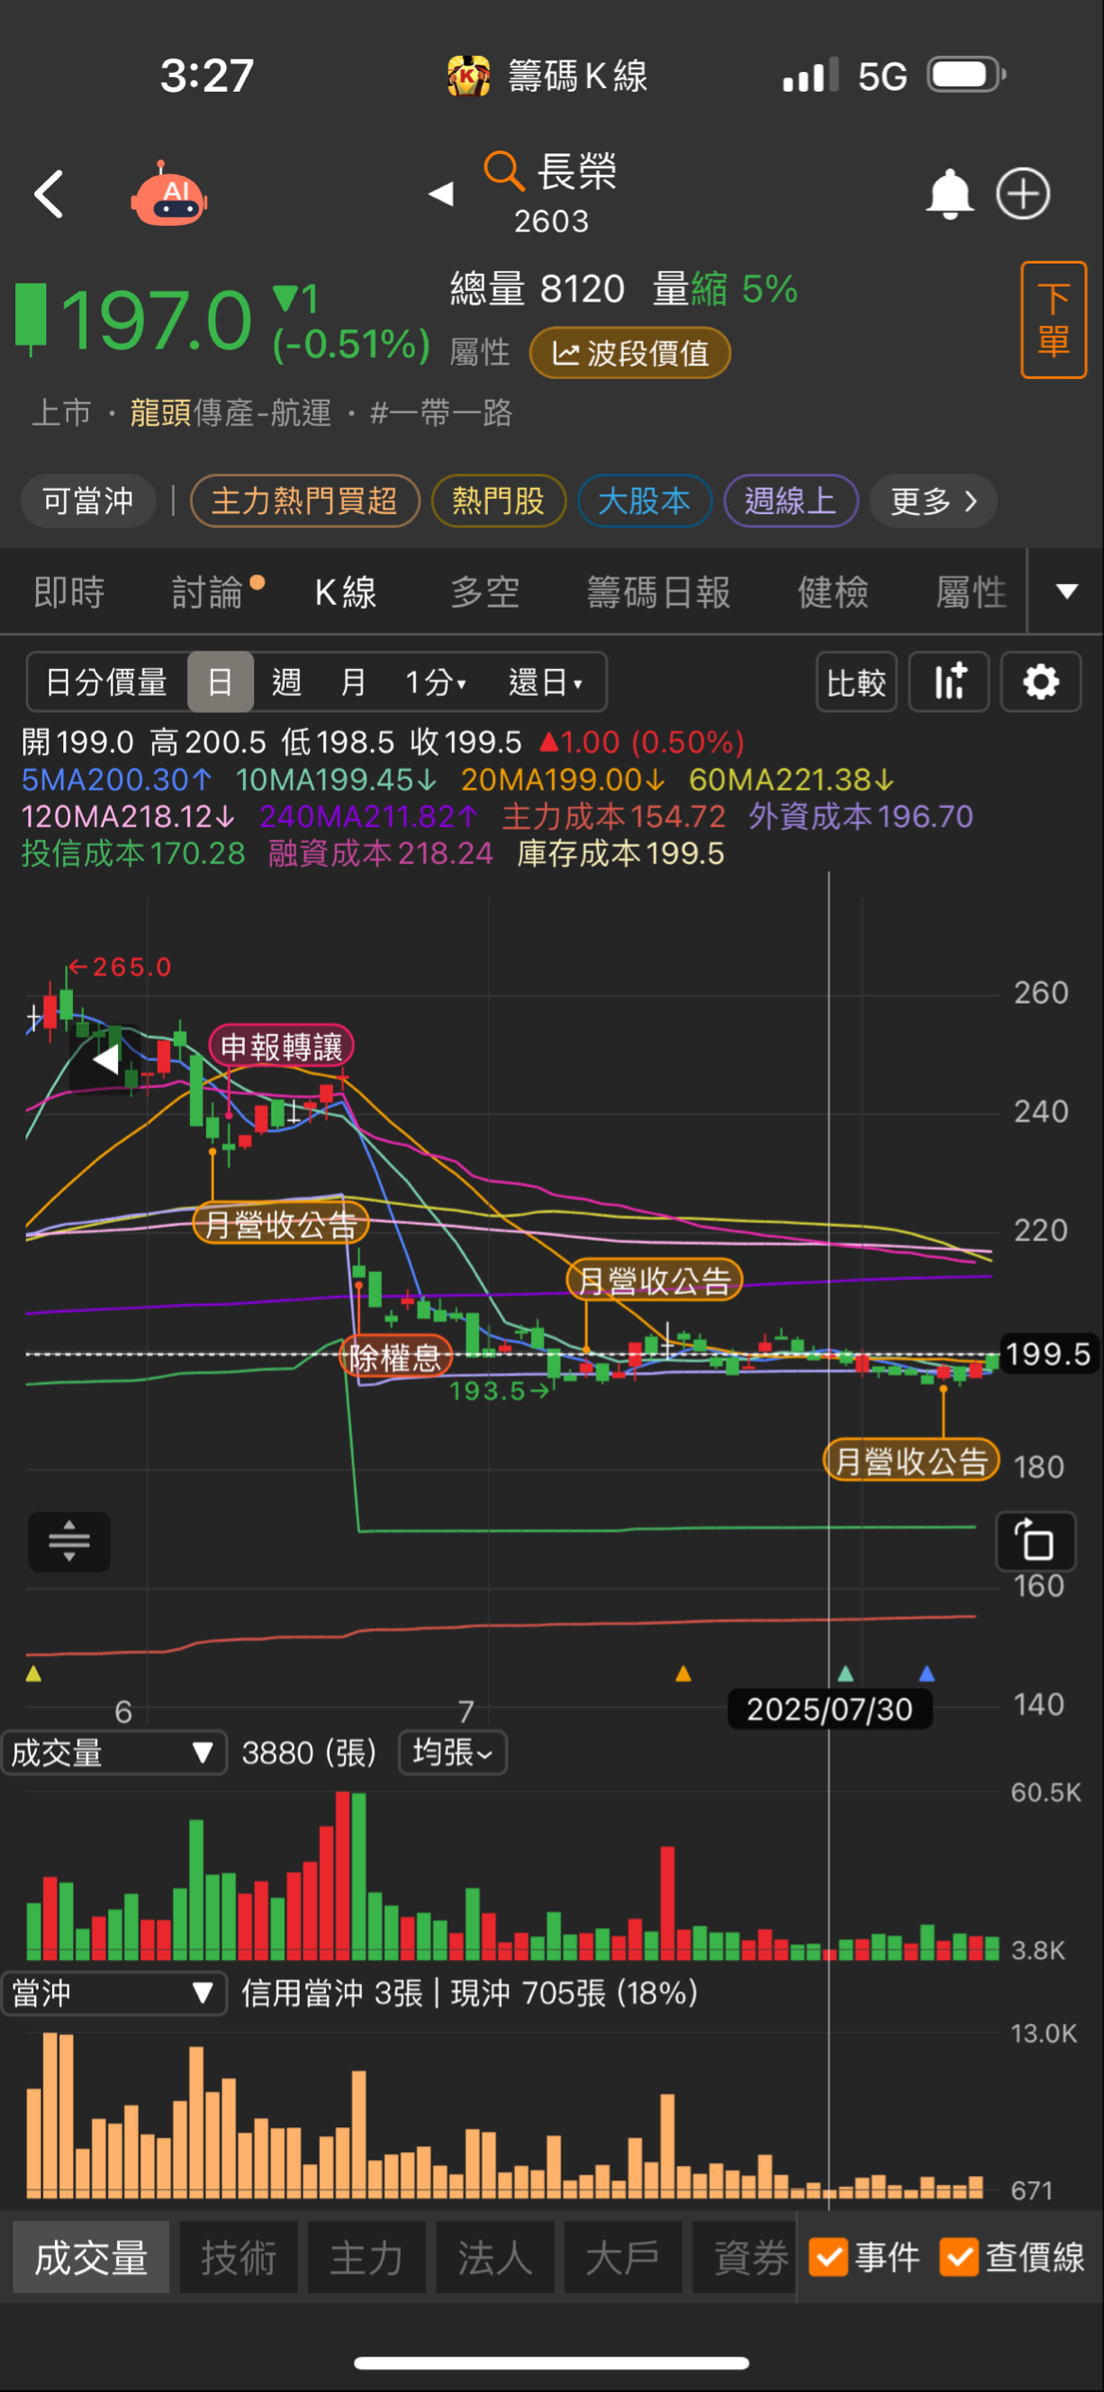Tap the 熱門股 tag
The height and width of the screenshot is (2392, 1104).
[x=498, y=501]
